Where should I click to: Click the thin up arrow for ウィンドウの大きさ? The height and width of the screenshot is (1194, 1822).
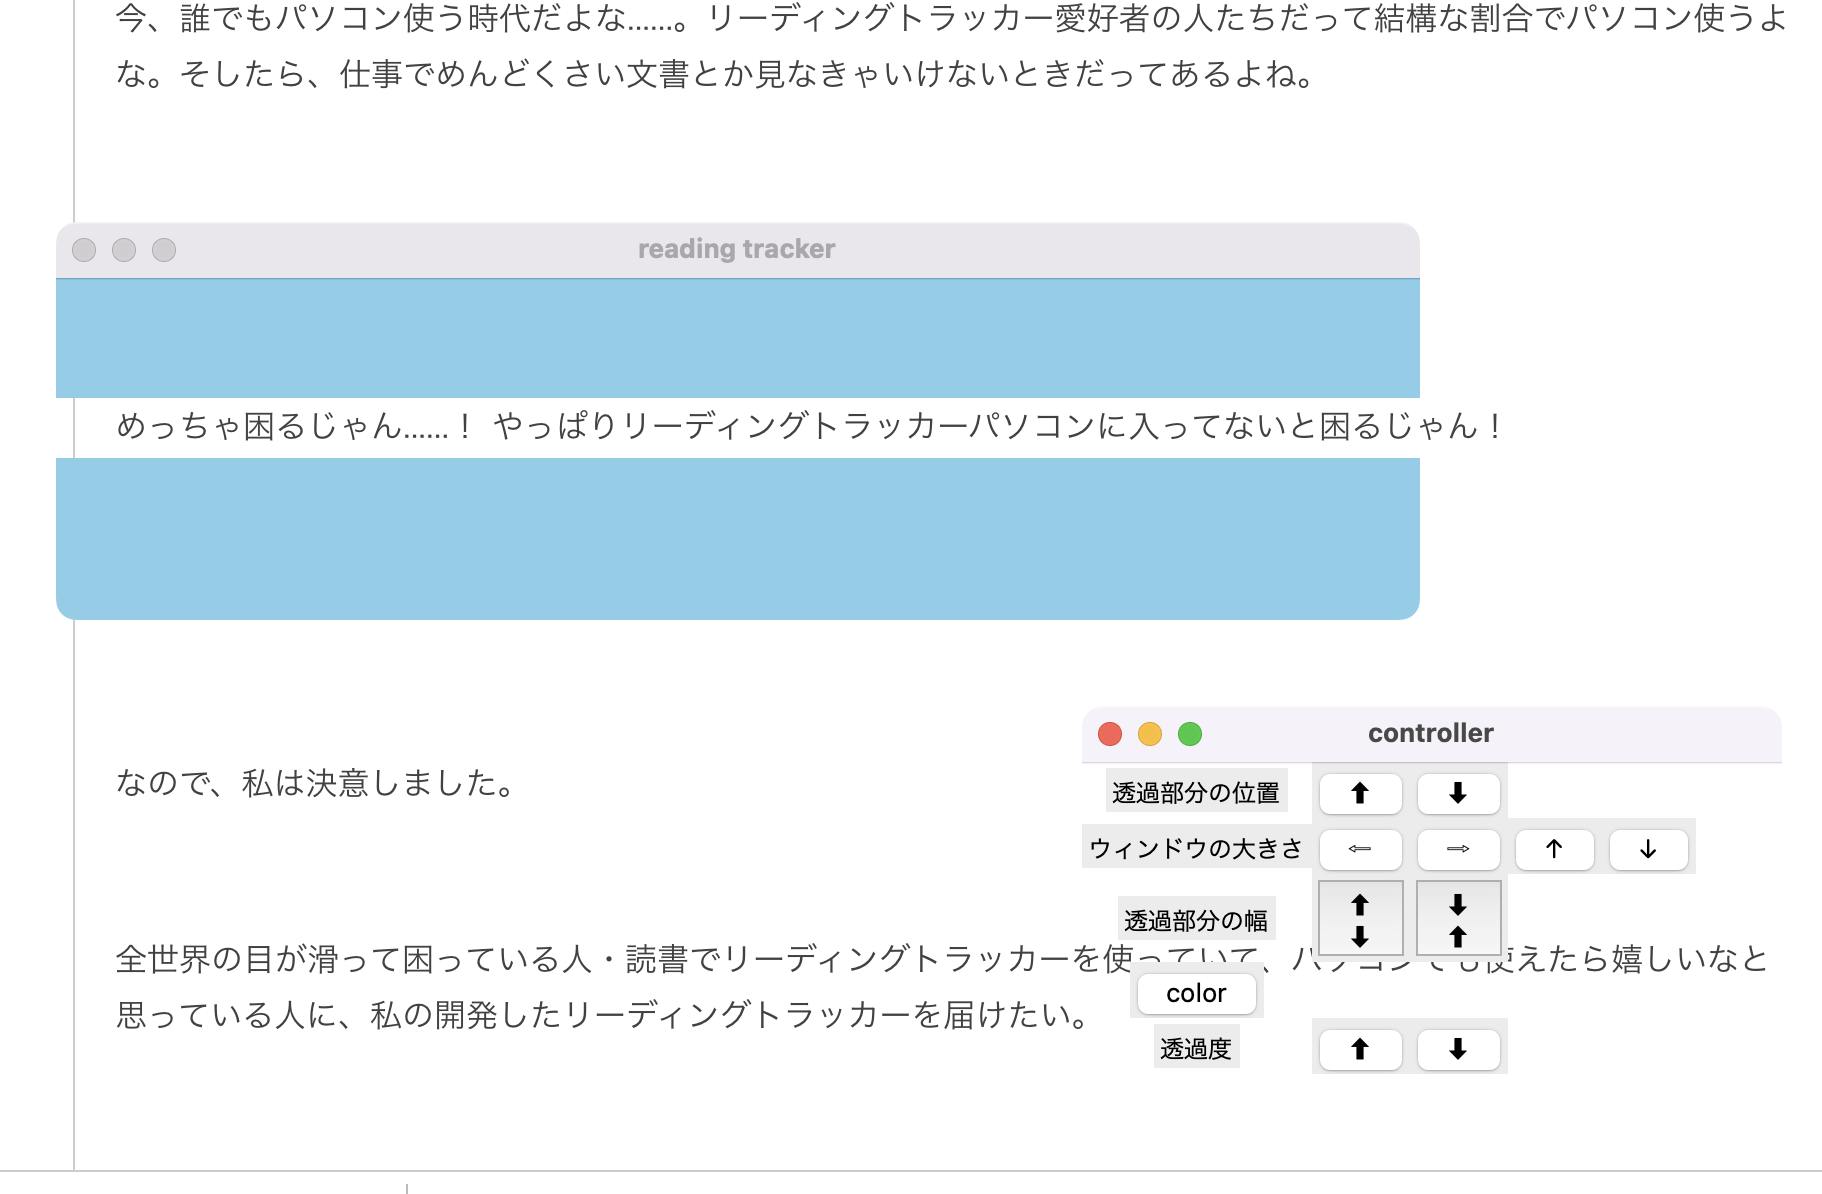tap(1554, 849)
